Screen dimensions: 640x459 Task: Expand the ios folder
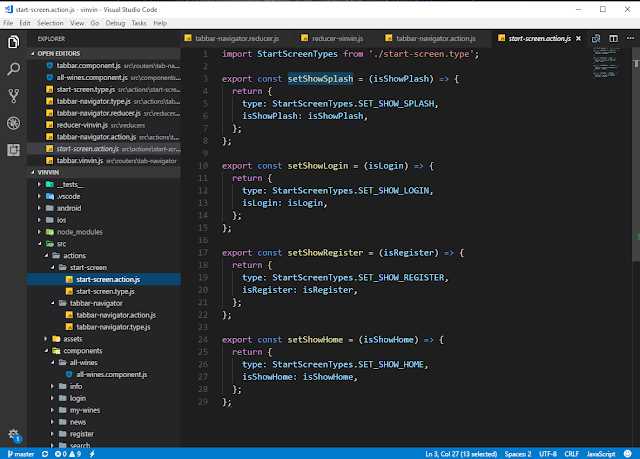coord(104,220)
